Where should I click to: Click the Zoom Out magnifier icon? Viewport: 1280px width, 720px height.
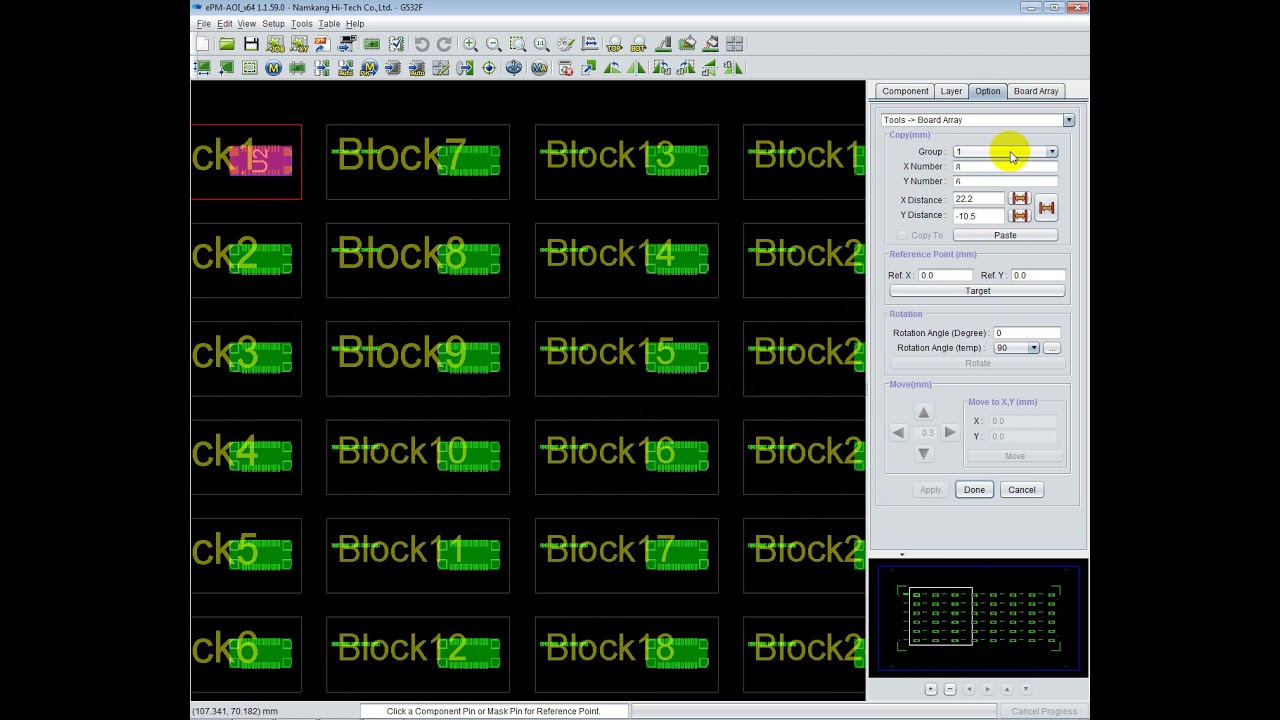[x=494, y=44]
